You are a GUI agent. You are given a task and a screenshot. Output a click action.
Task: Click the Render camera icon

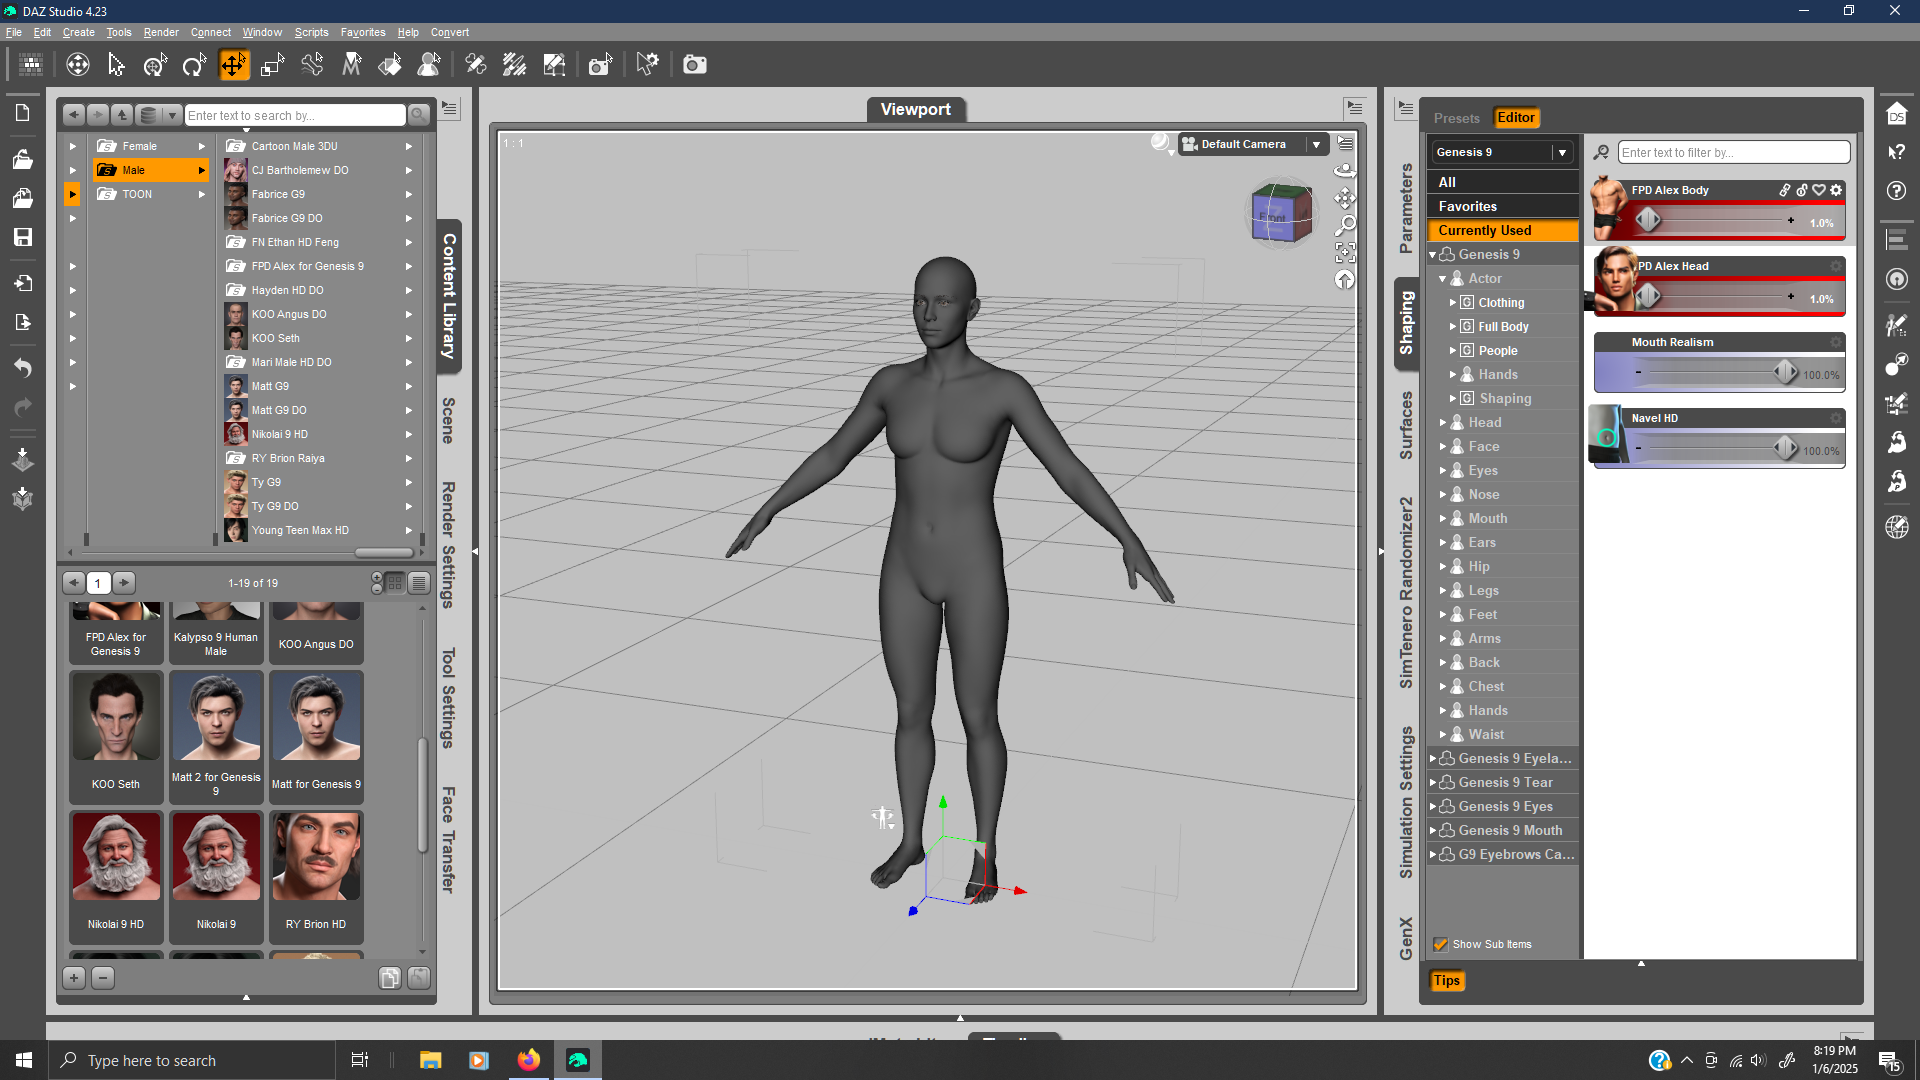[x=694, y=65]
